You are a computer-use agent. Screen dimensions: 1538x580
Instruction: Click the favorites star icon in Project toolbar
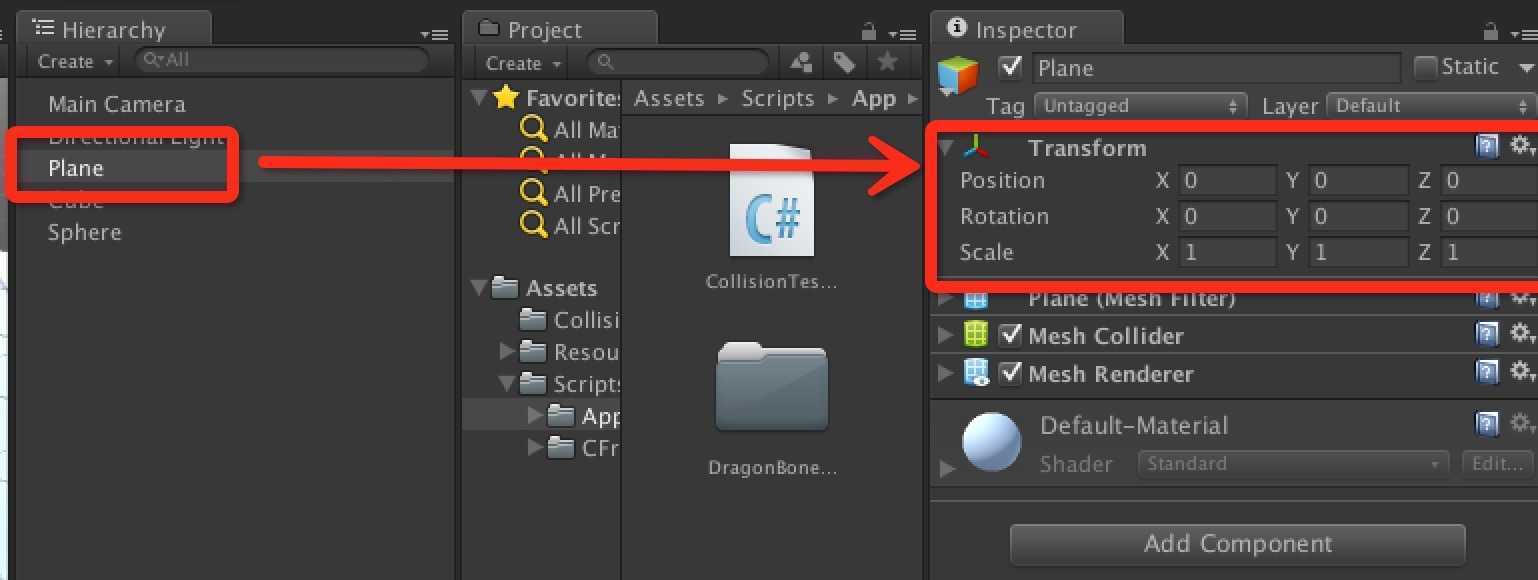(x=887, y=62)
